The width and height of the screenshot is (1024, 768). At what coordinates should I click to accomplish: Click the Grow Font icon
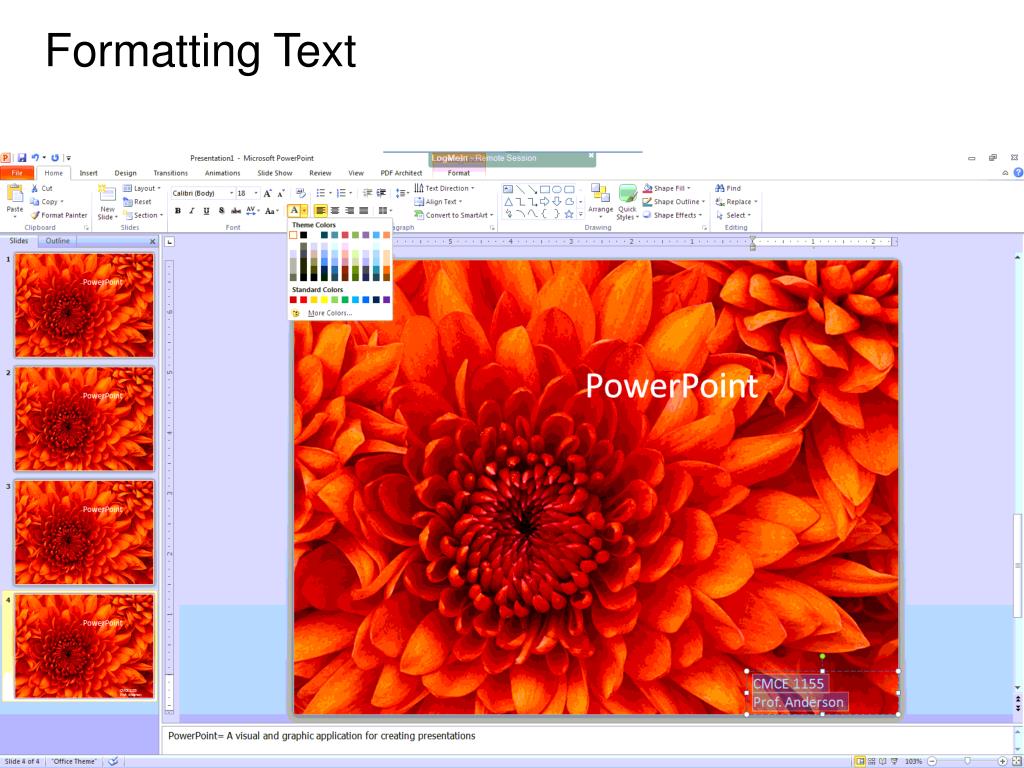(x=268, y=193)
